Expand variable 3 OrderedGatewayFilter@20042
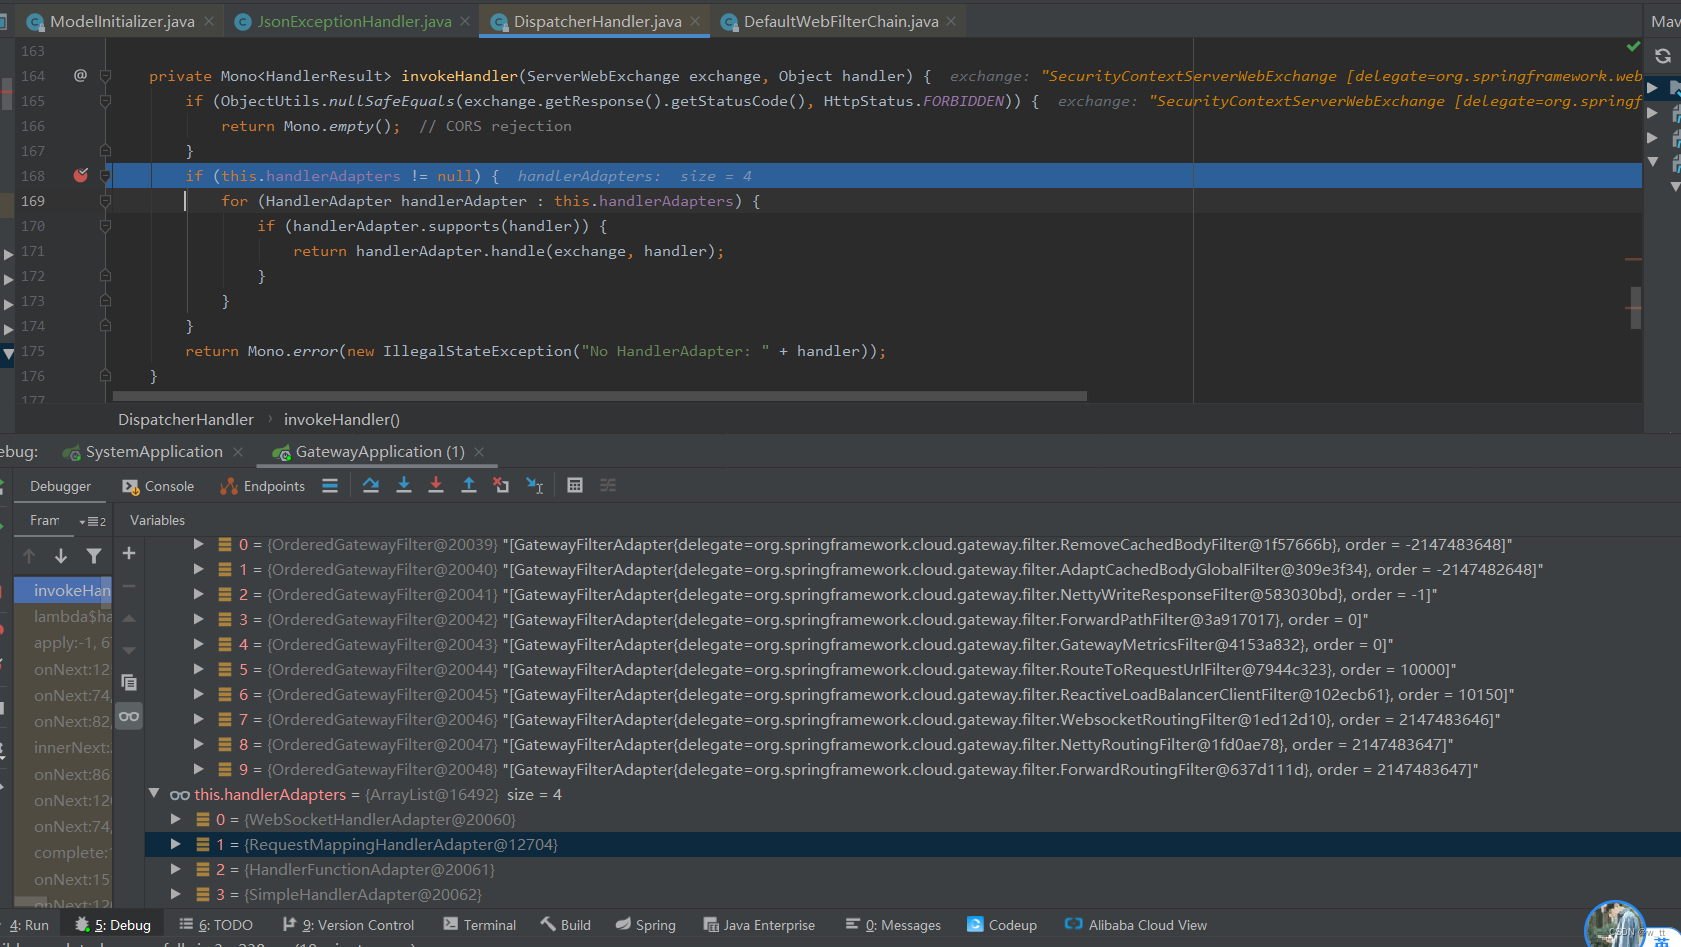1681x947 pixels. (x=198, y=619)
